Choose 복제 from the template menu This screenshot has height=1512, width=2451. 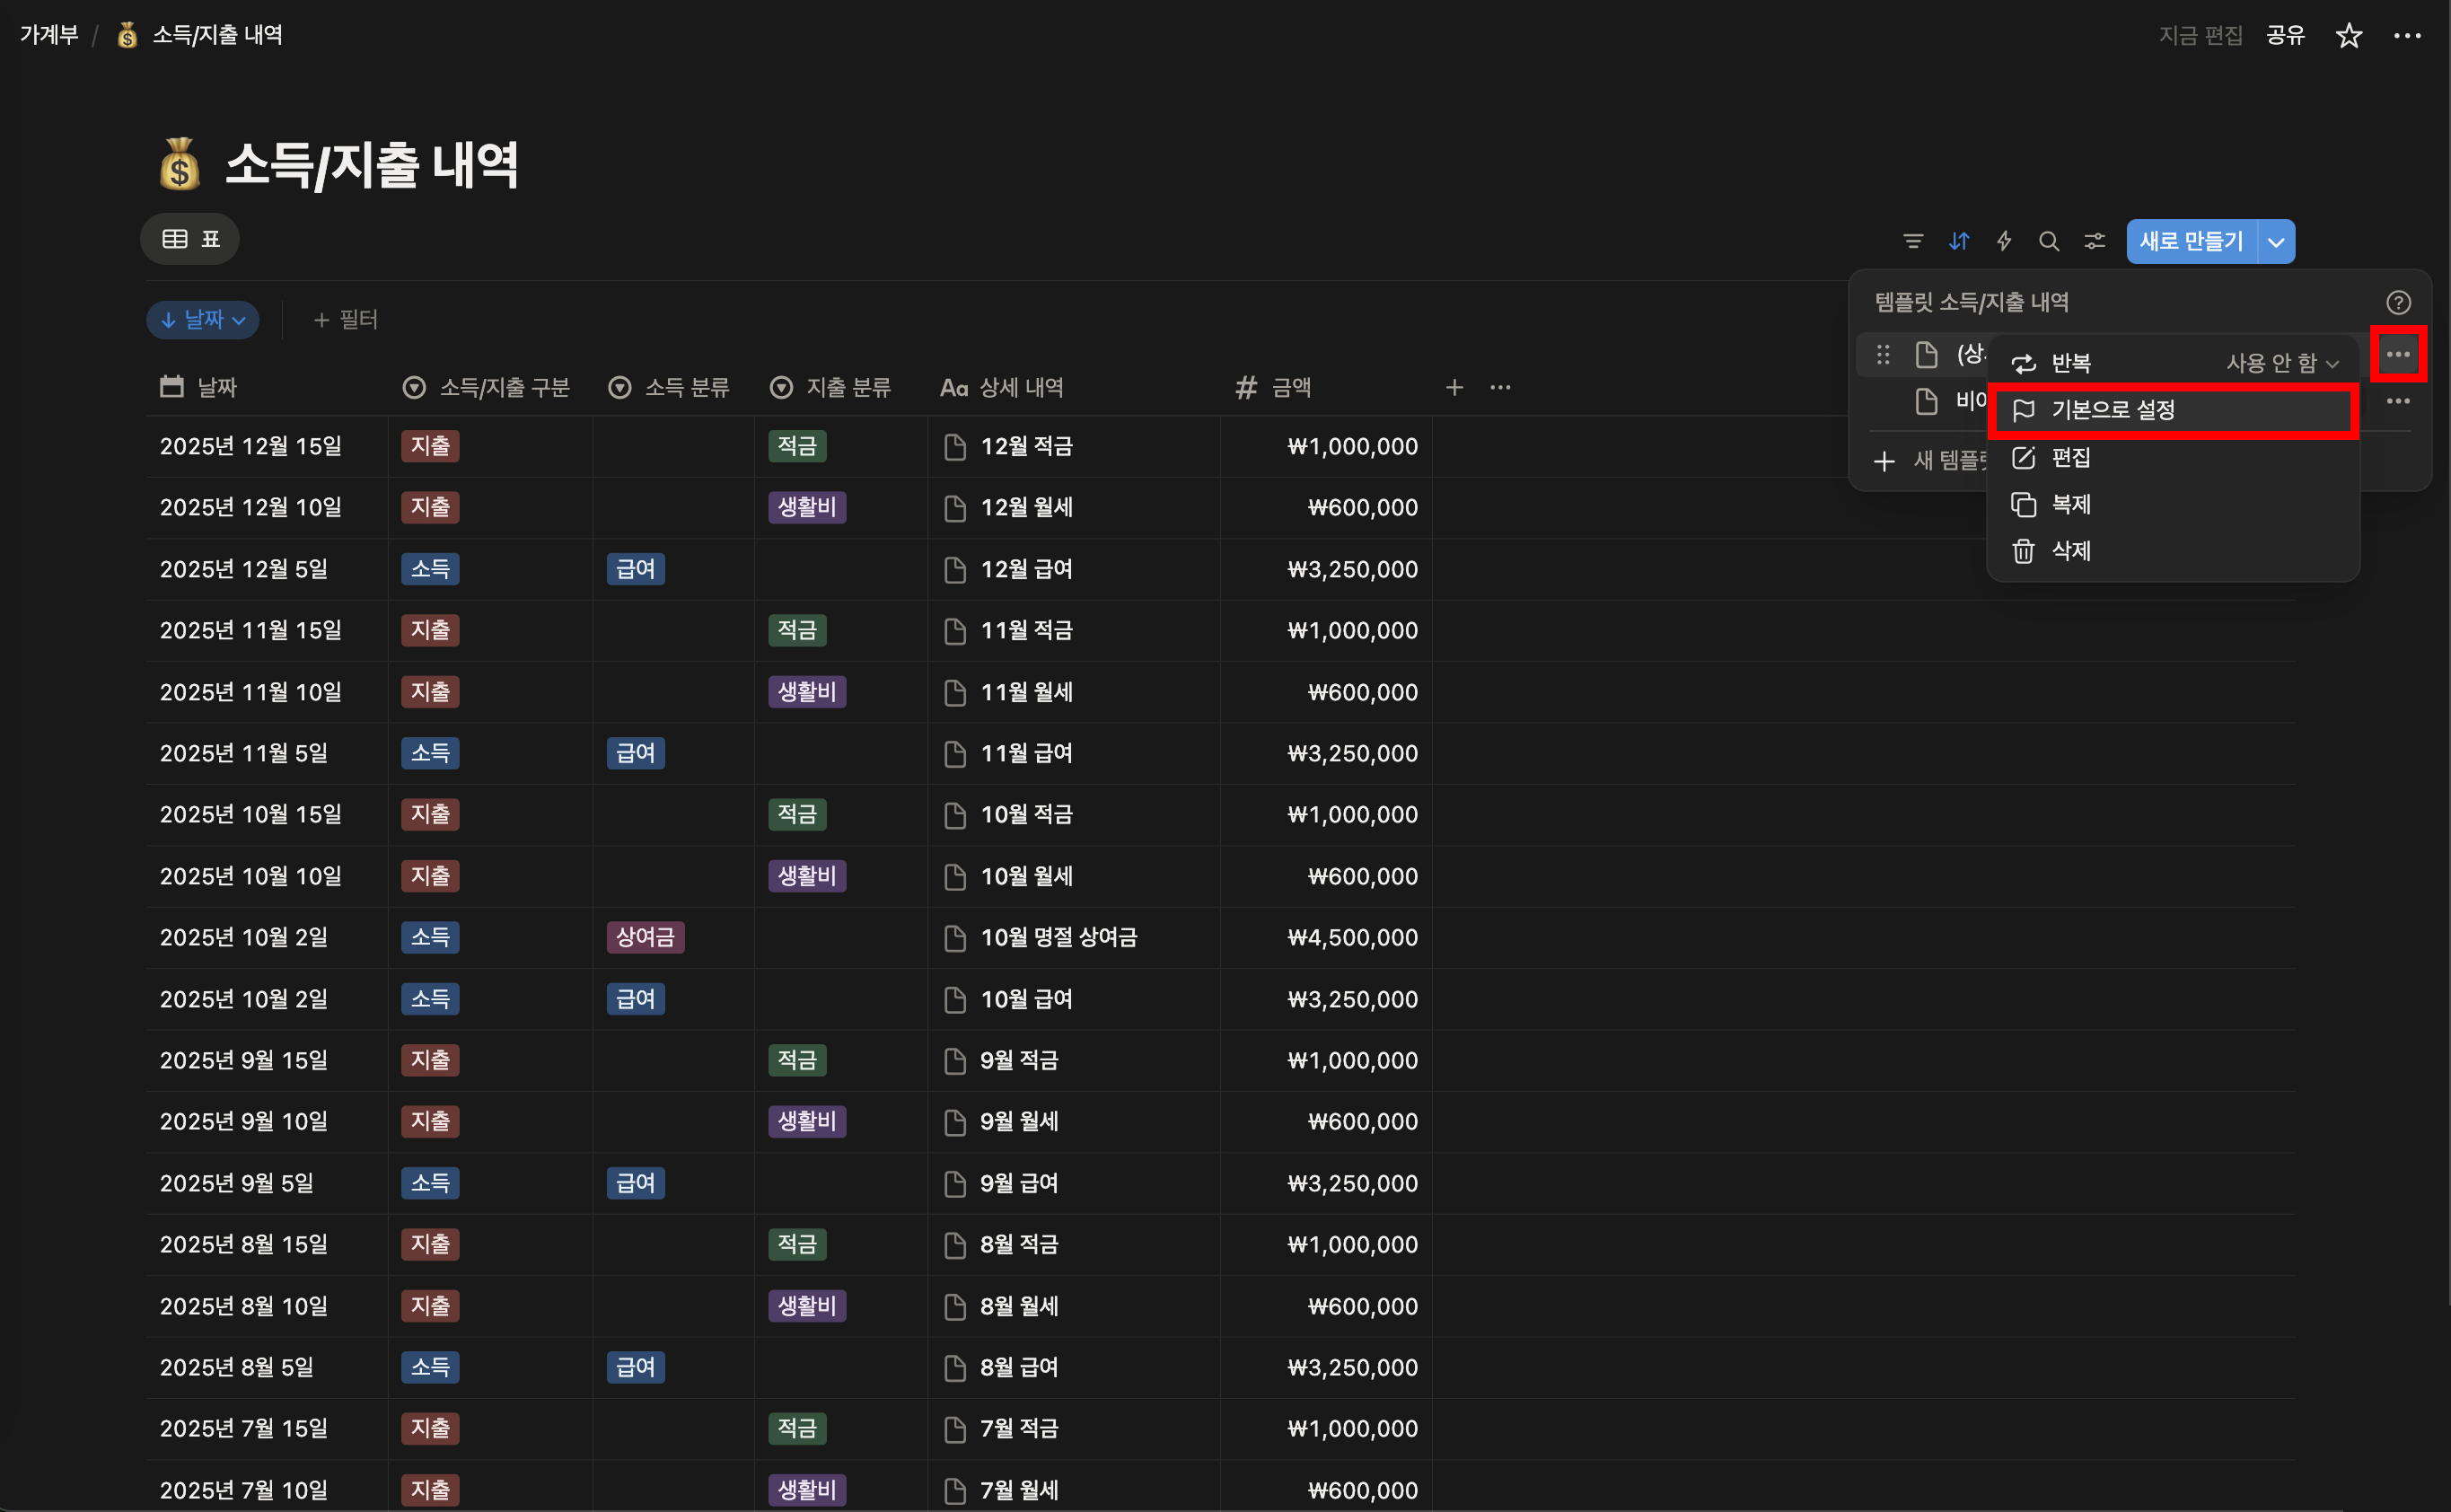(x=2070, y=504)
